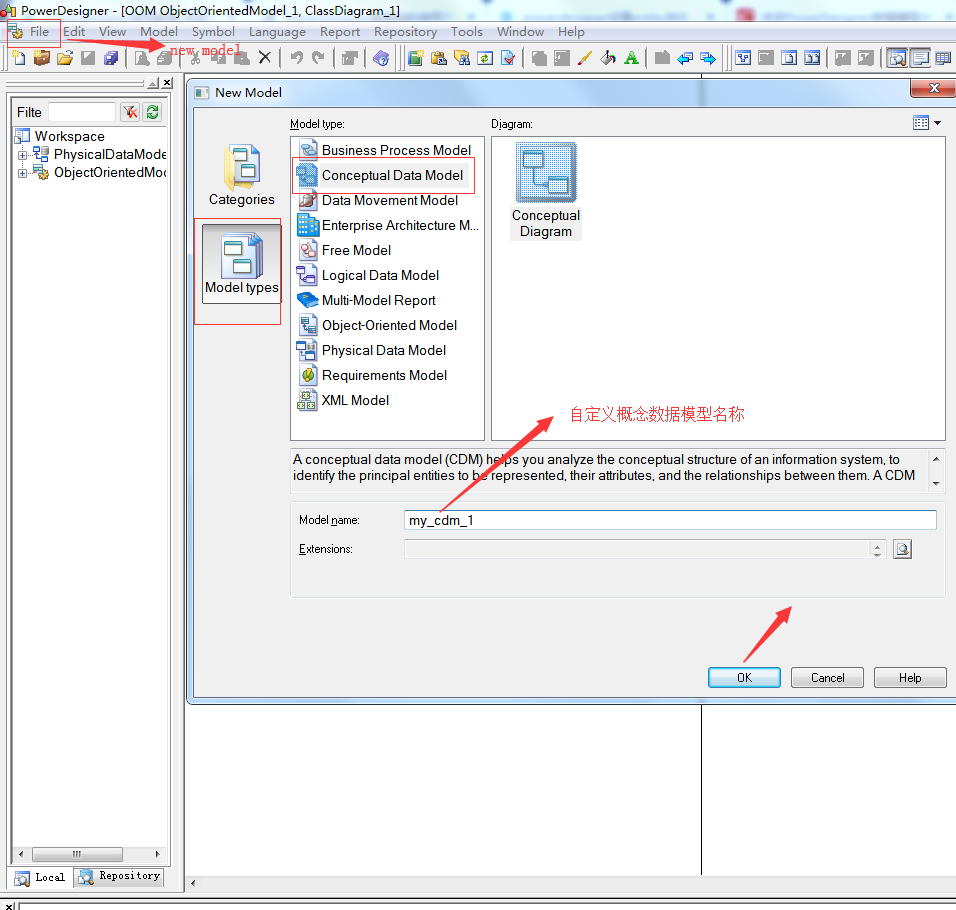The width and height of the screenshot is (956, 910).
Task: Select Free Model type
Action: (x=344, y=250)
